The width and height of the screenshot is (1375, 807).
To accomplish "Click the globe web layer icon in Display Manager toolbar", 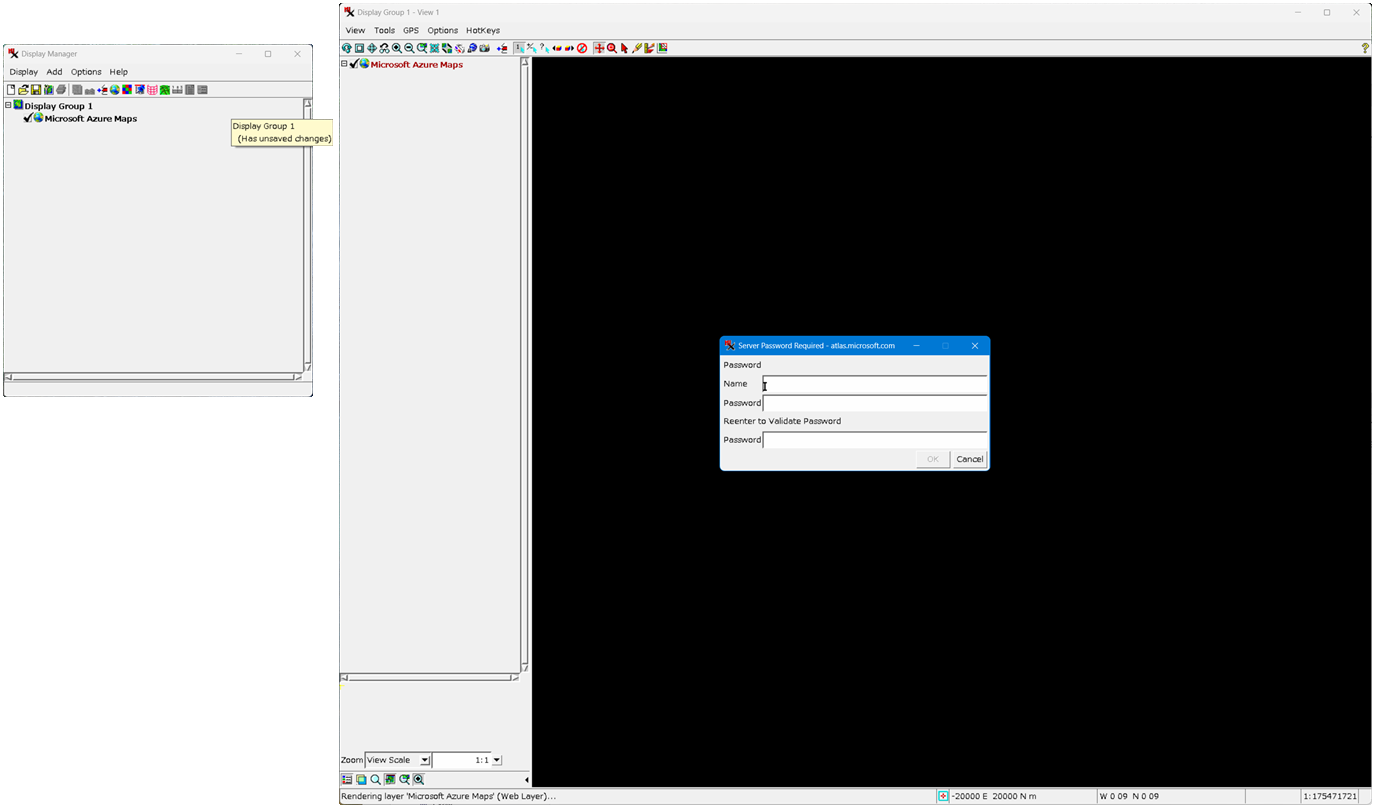I will click(x=115, y=90).
